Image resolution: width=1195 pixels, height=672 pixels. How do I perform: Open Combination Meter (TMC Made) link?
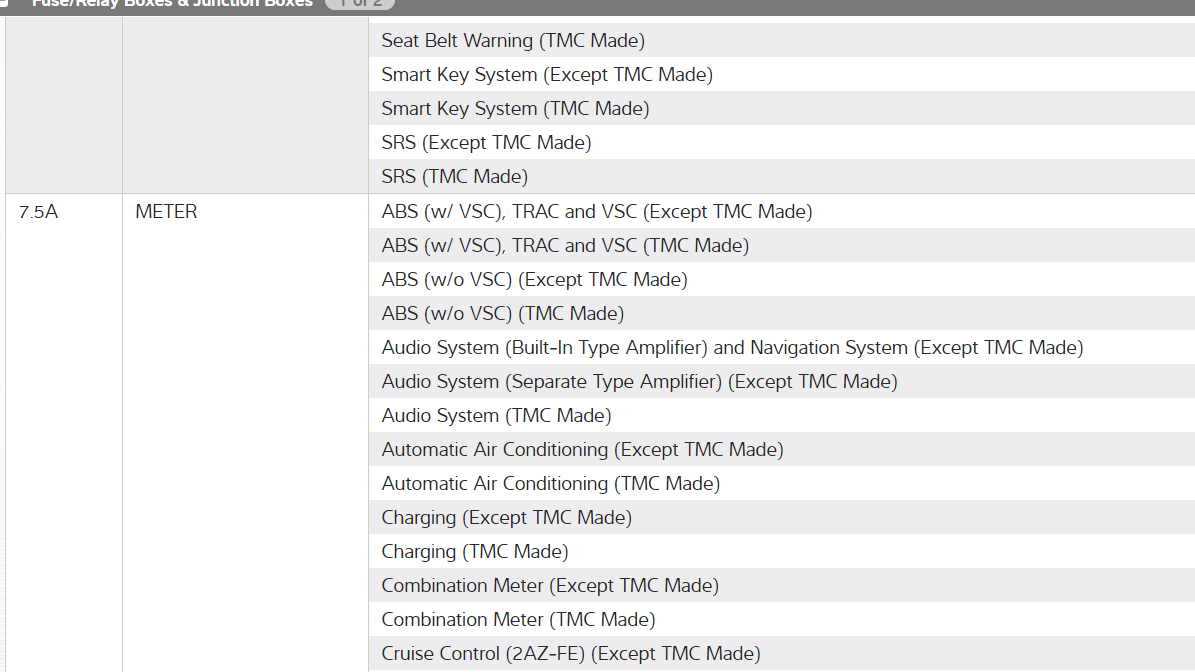pyautogui.click(x=518, y=620)
